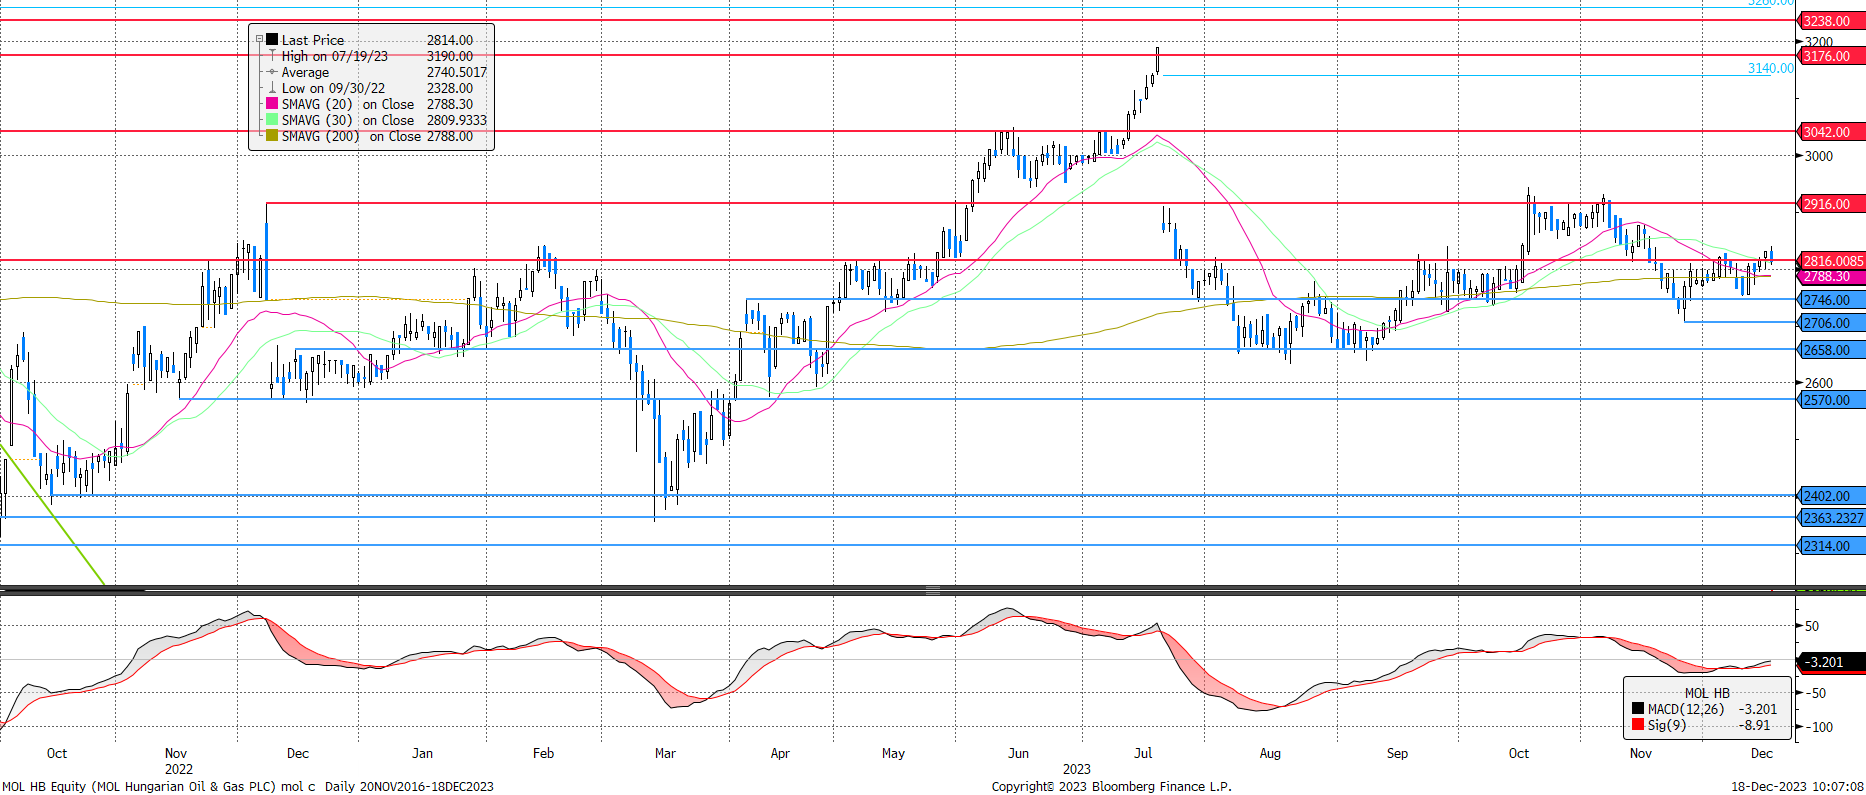Select the 2706.00 blue support level tag
1866x795 pixels.
pos(1829,323)
